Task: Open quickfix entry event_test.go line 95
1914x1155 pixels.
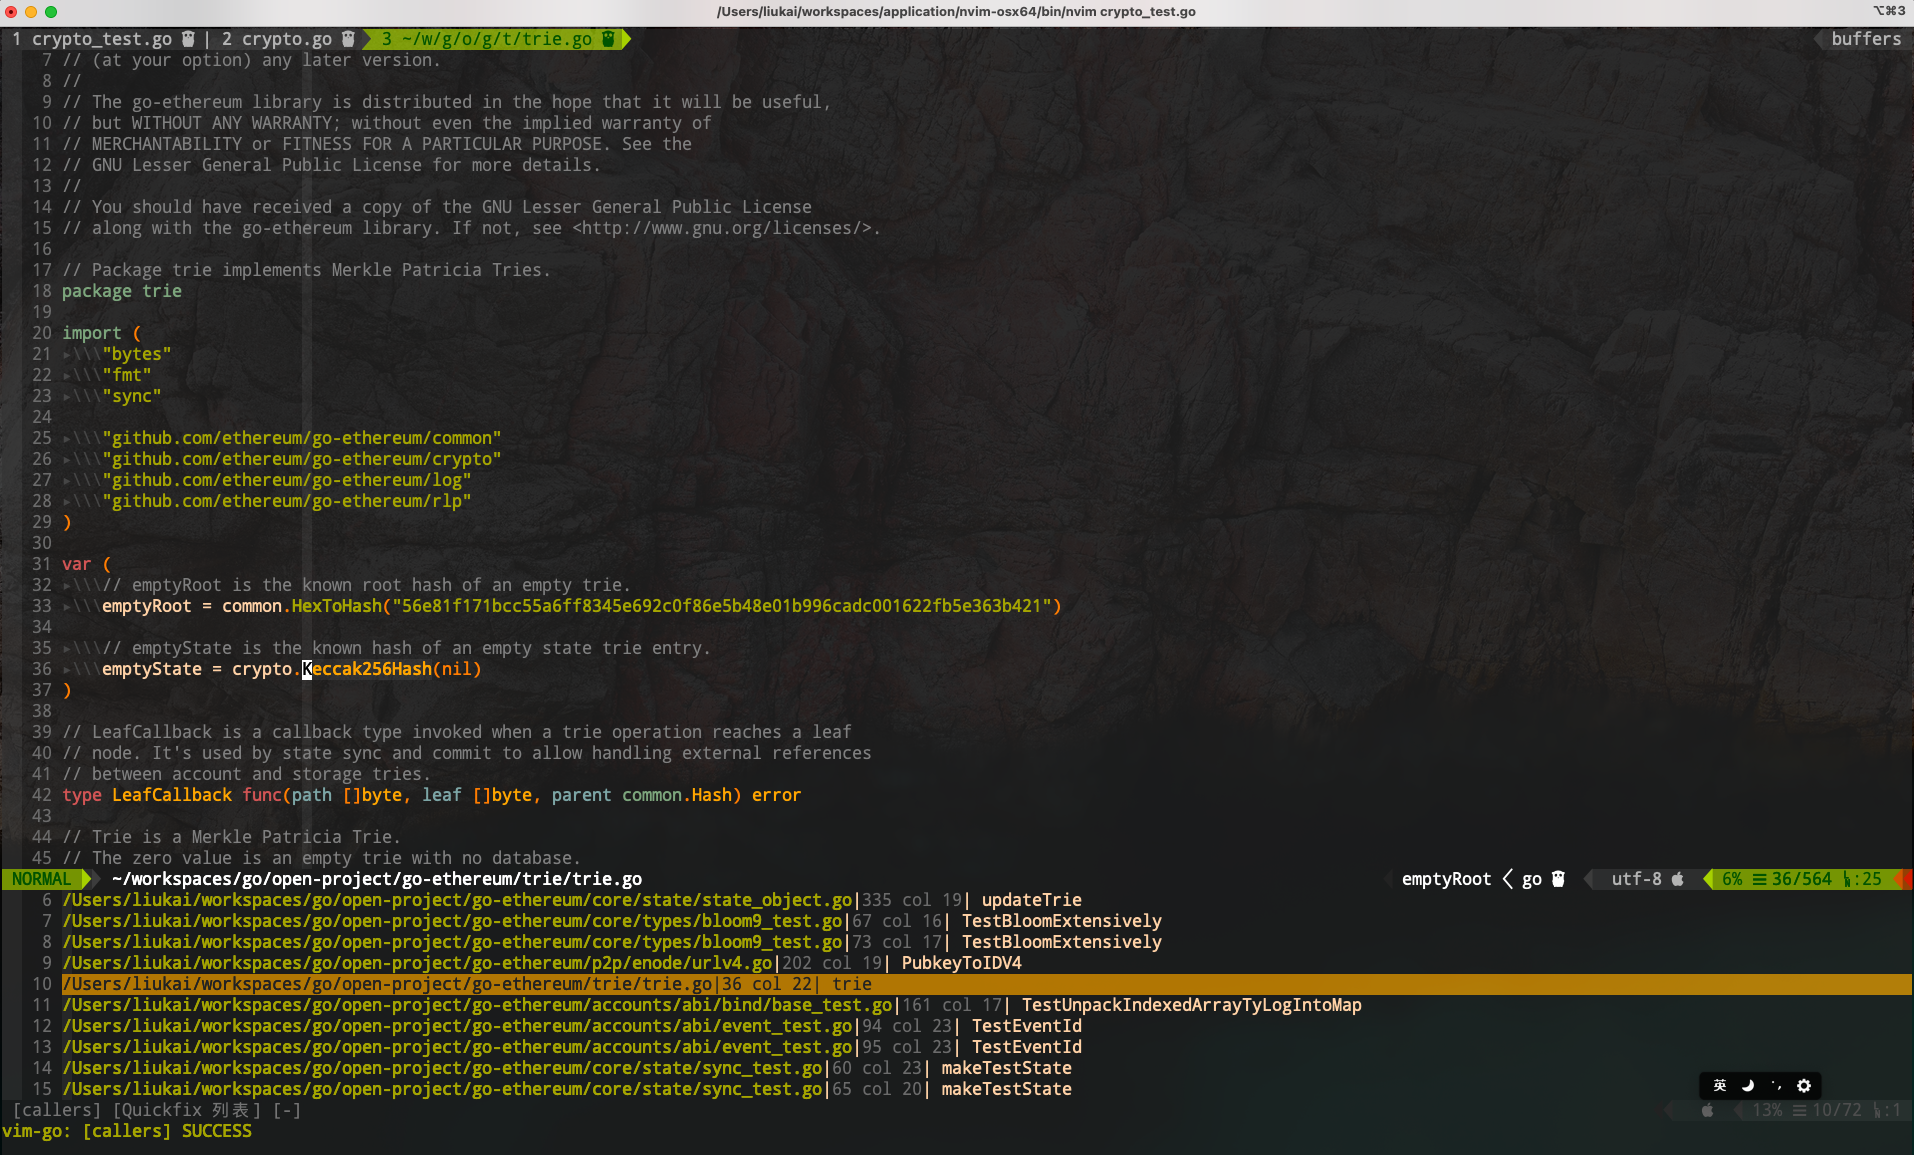Action: point(572,1047)
